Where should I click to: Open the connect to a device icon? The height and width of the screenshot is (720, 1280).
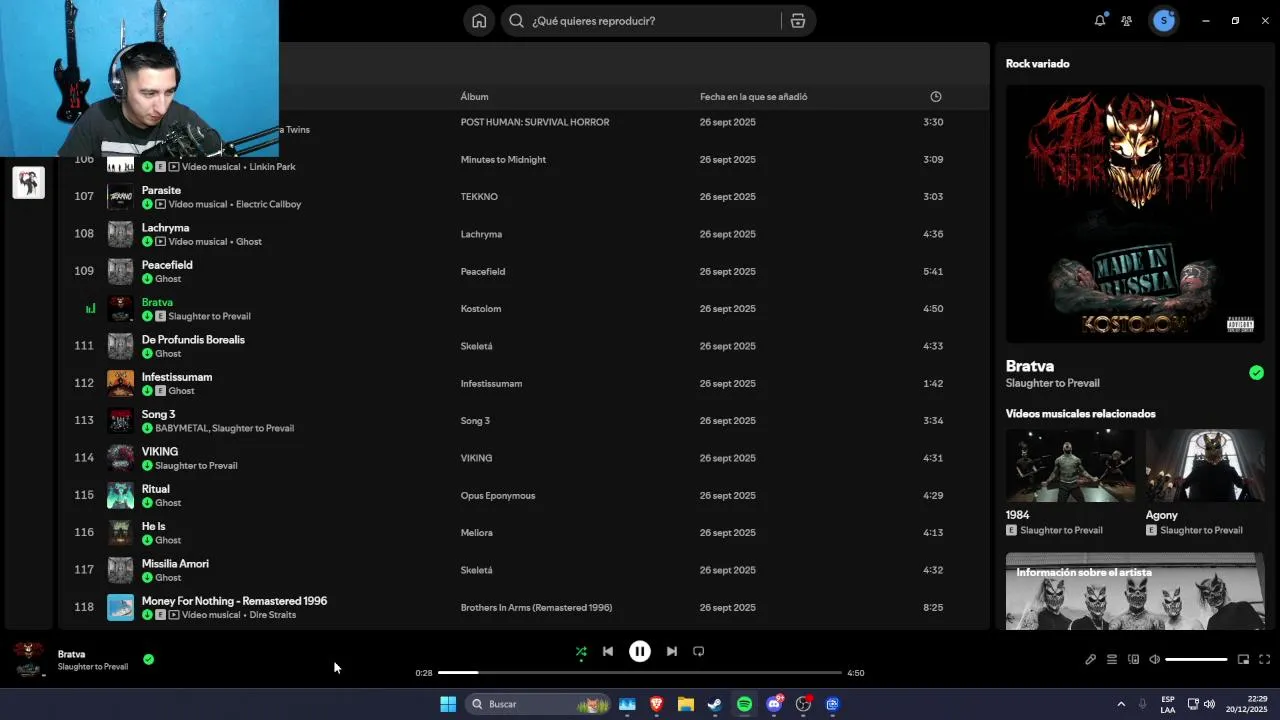(x=1134, y=659)
